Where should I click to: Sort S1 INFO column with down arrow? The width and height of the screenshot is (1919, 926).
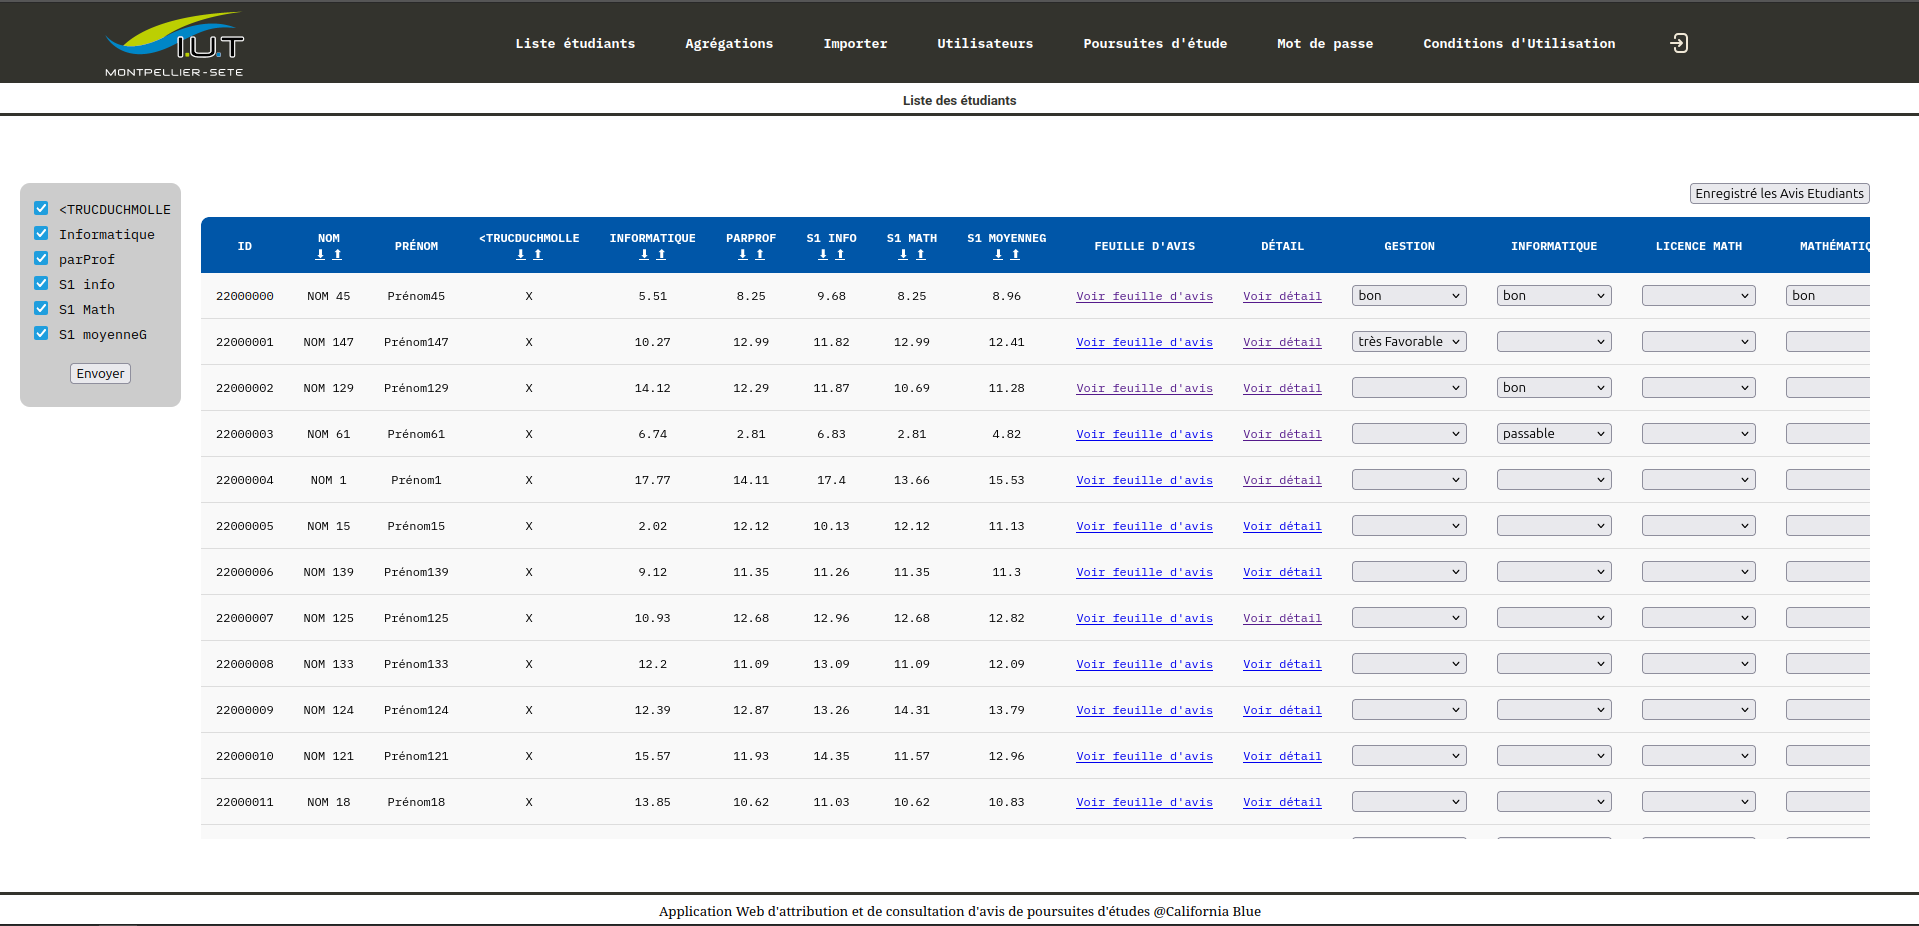[823, 255]
